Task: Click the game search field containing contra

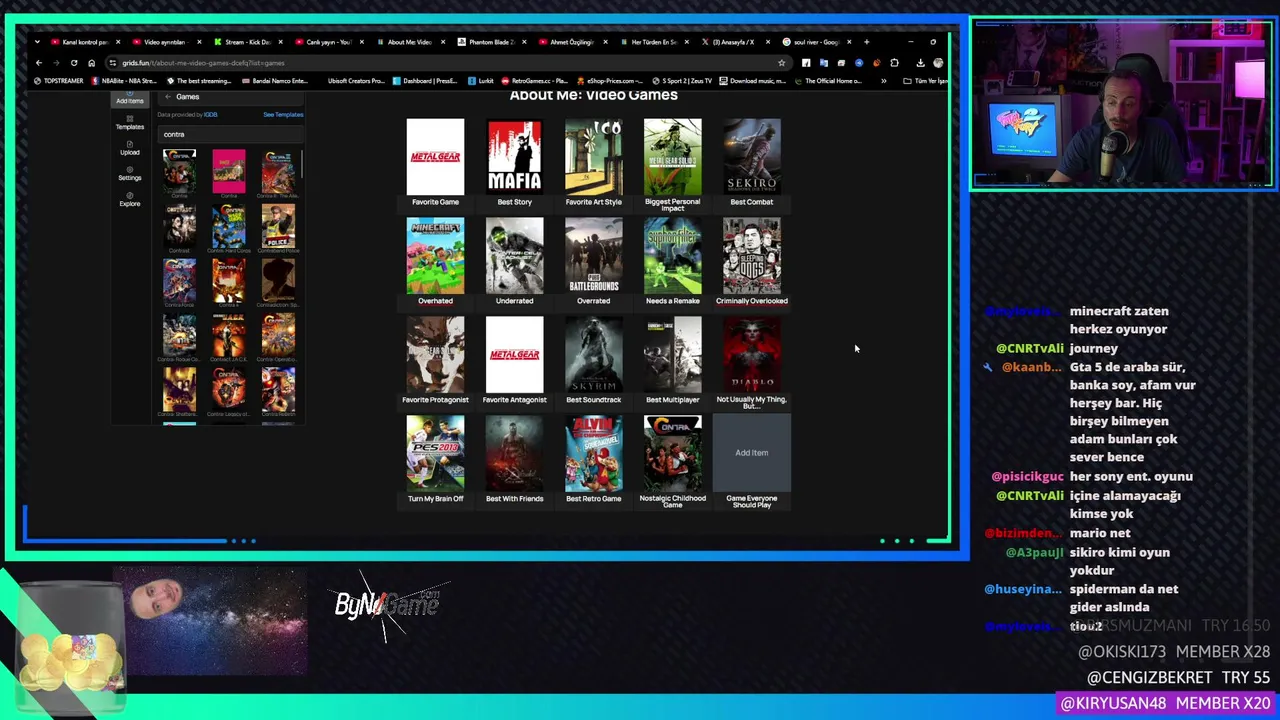Action: tap(230, 134)
